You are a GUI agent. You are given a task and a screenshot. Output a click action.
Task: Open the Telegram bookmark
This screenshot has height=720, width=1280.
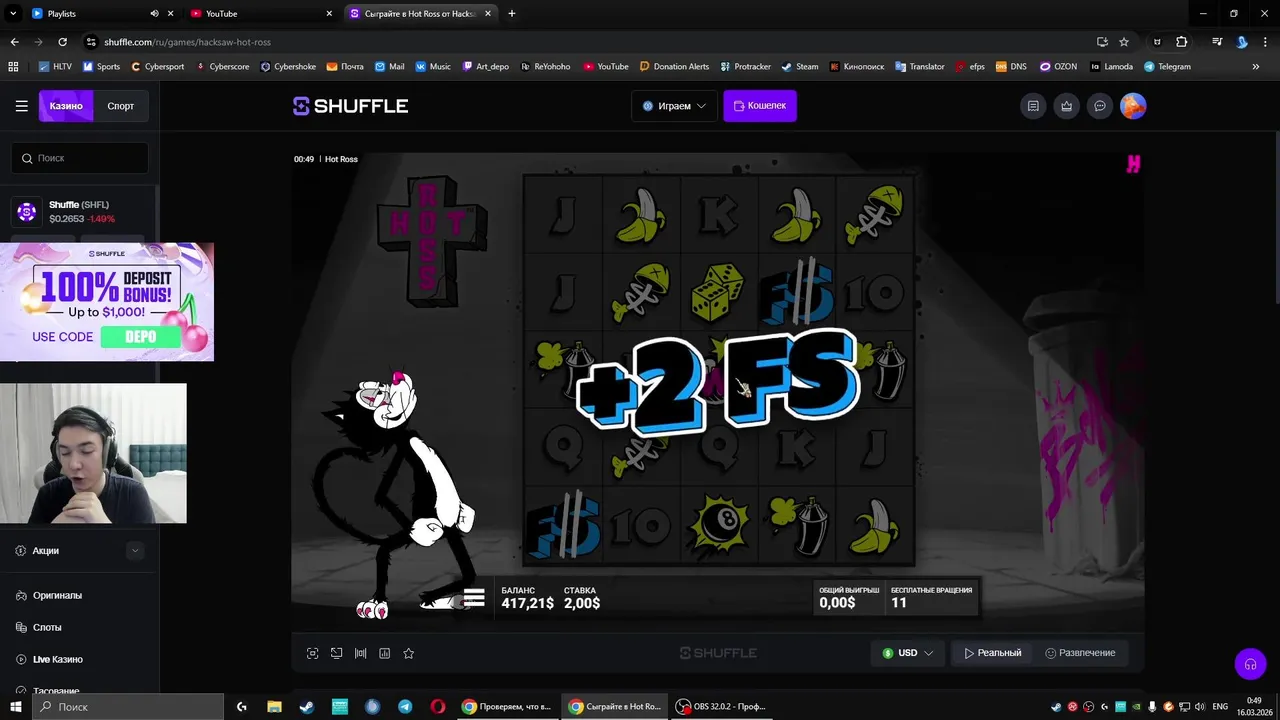point(1167,66)
